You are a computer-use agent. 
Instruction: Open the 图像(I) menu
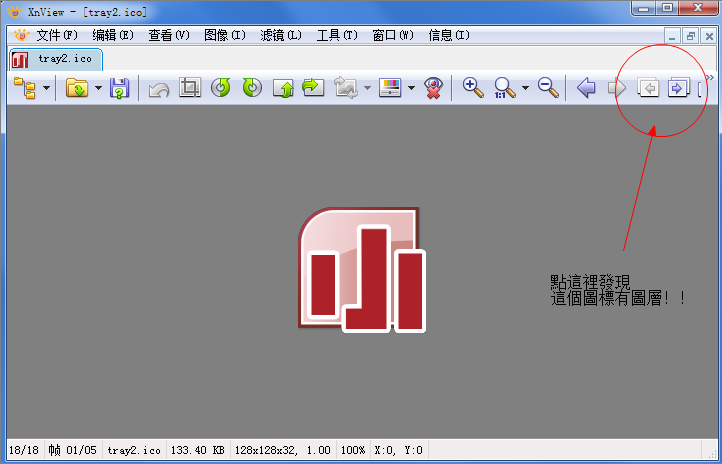[225, 35]
